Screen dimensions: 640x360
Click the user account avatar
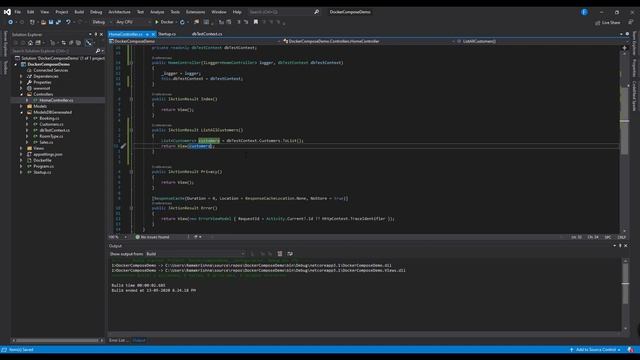(x=584, y=12)
